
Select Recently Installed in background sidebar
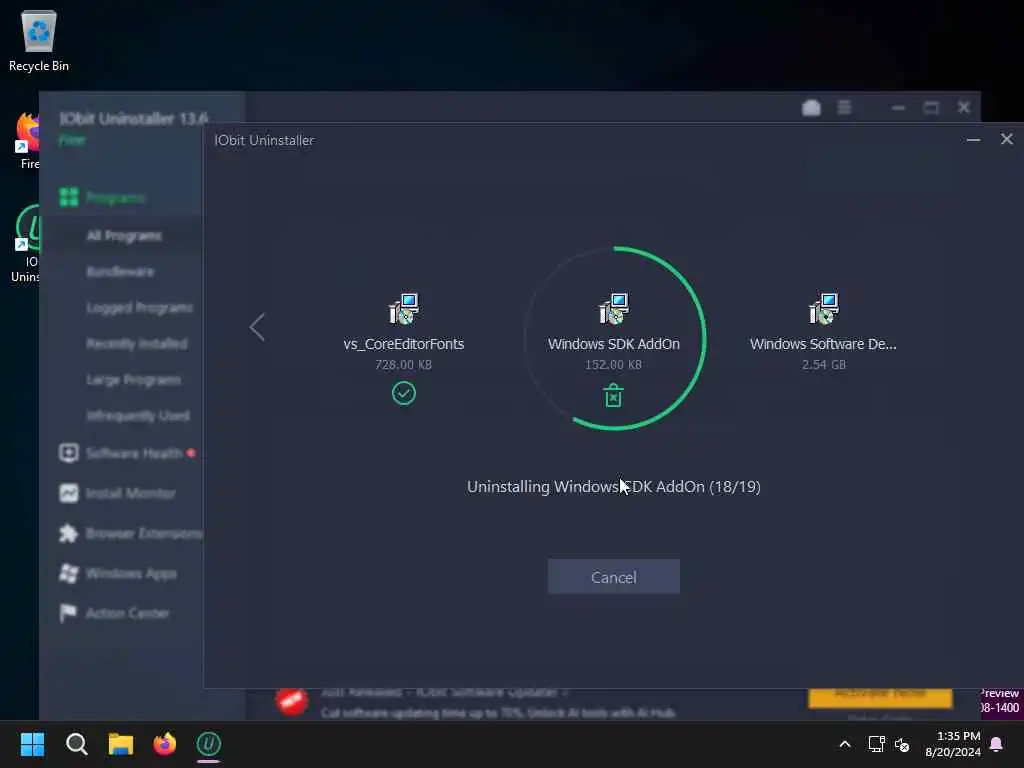(136, 344)
